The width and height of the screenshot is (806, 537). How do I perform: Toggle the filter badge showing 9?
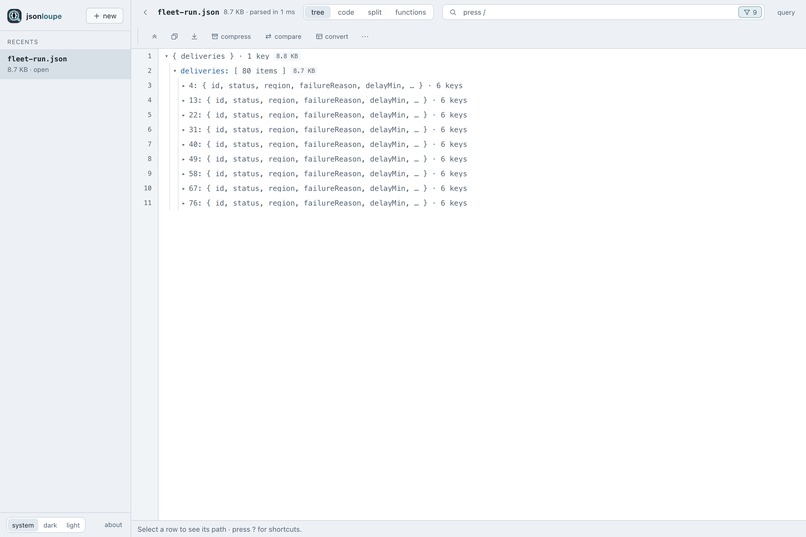click(750, 12)
